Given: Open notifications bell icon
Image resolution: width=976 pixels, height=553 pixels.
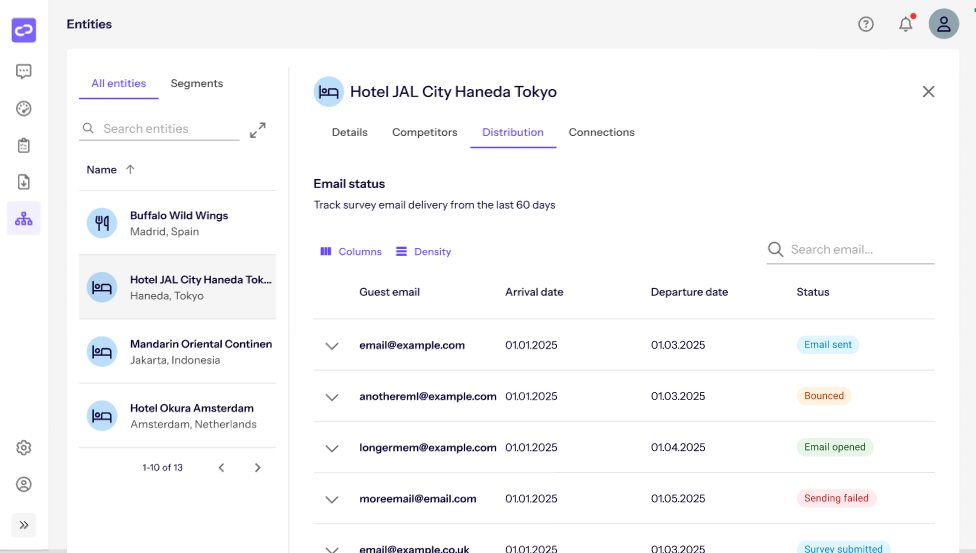Looking at the screenshot, I should pos(906,24).
